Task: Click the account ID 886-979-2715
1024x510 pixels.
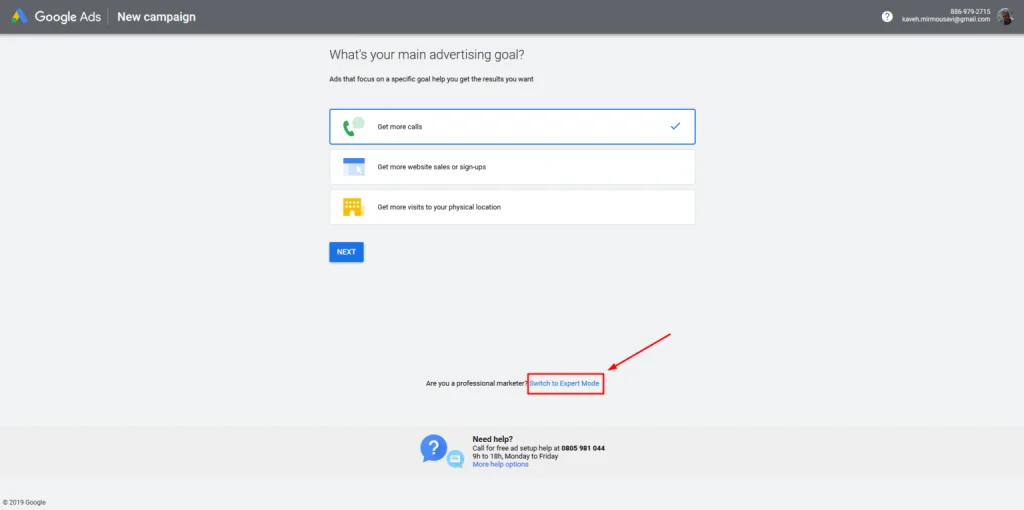Action: 970,12
